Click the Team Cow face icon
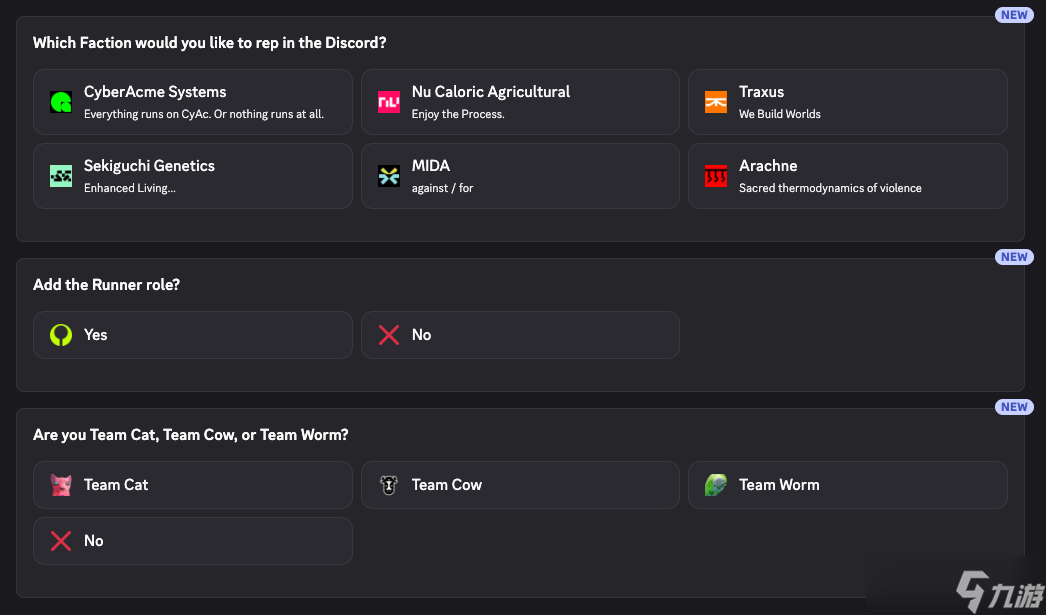This screenshot has height=615, width=1046. coord(388,485)
